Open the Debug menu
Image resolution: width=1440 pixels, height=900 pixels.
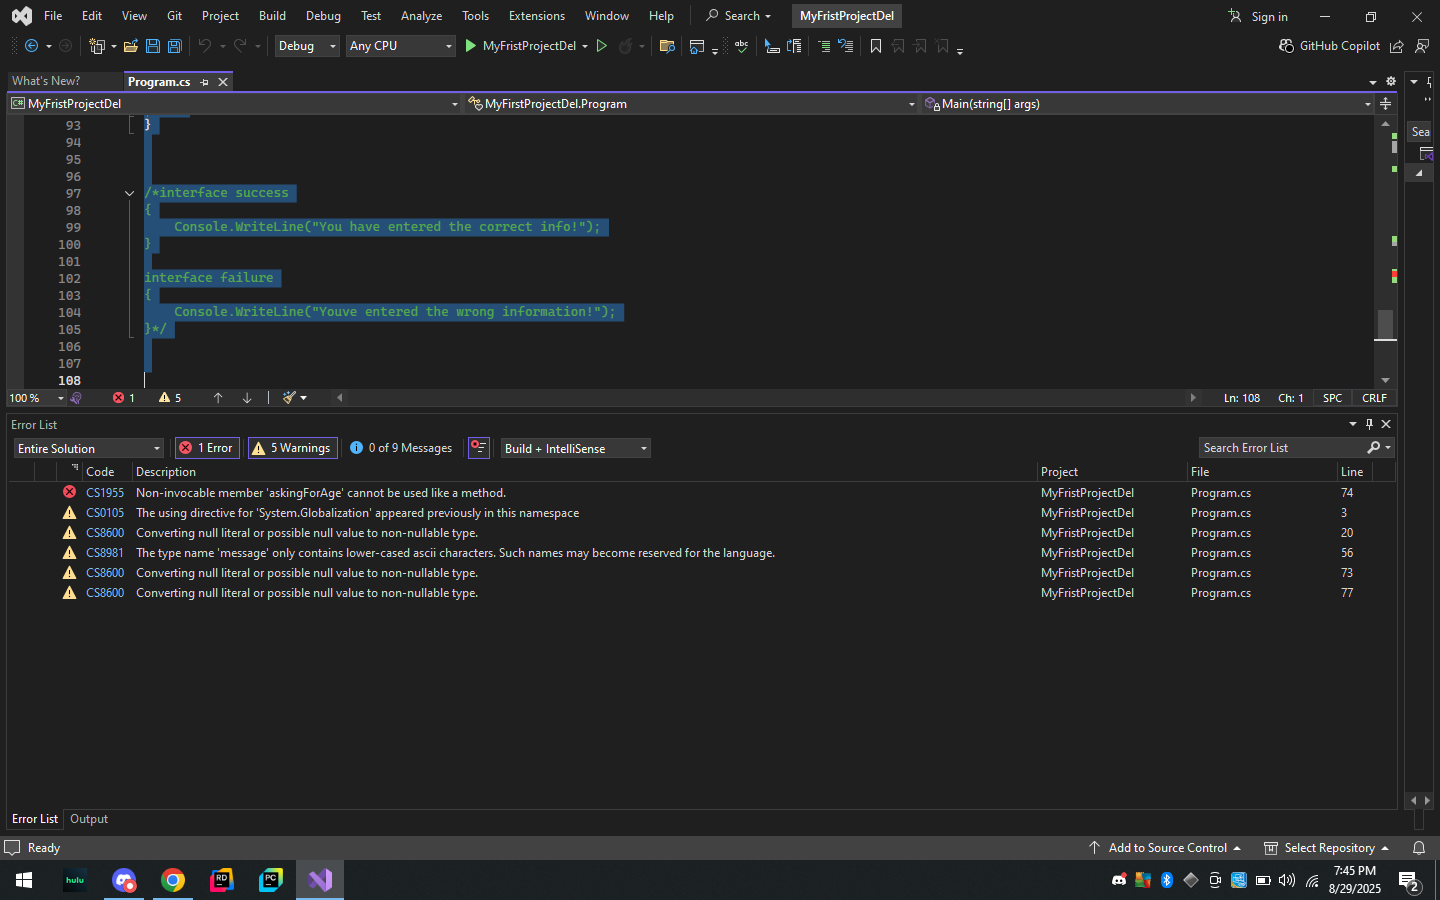tap(323, 16)
